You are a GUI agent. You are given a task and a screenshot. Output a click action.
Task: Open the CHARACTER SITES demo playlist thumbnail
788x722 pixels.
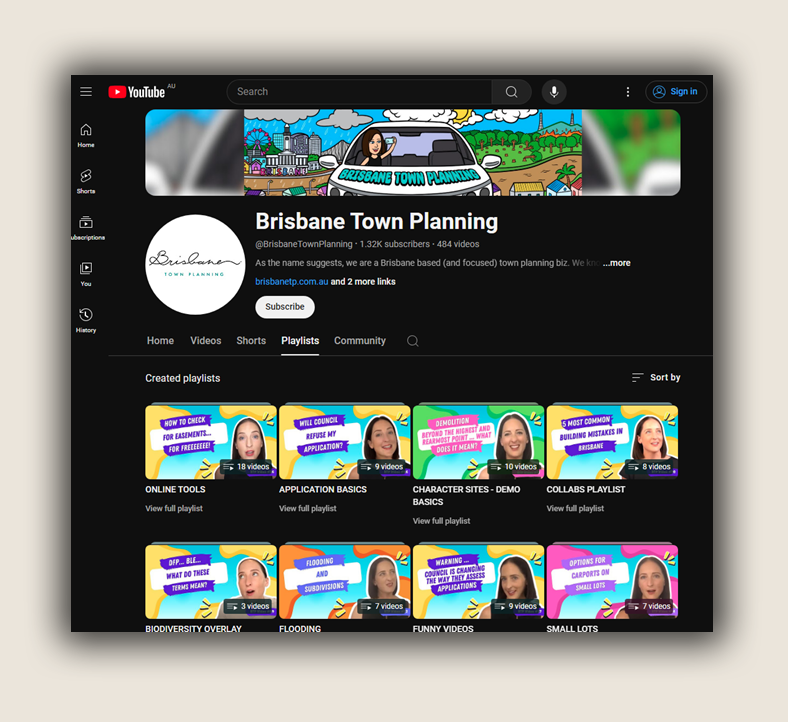click(x=478, y=442)
